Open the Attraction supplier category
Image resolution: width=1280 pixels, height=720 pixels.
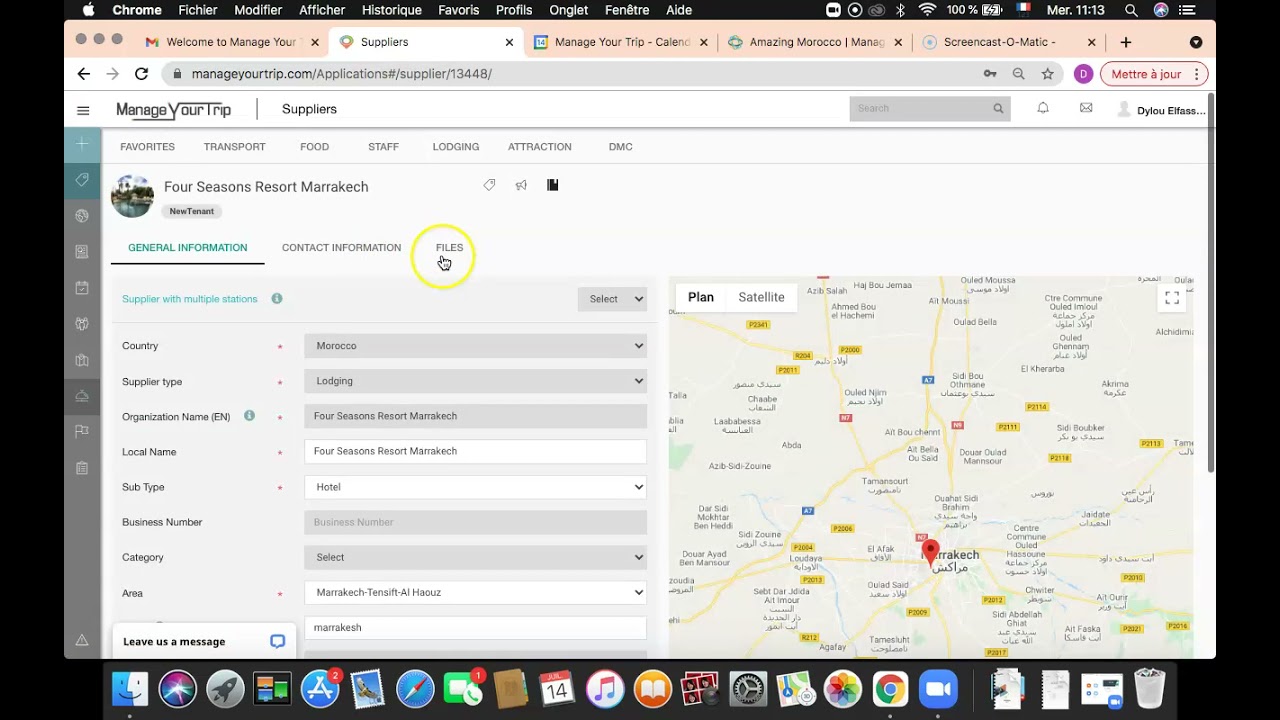click(539, 147)
